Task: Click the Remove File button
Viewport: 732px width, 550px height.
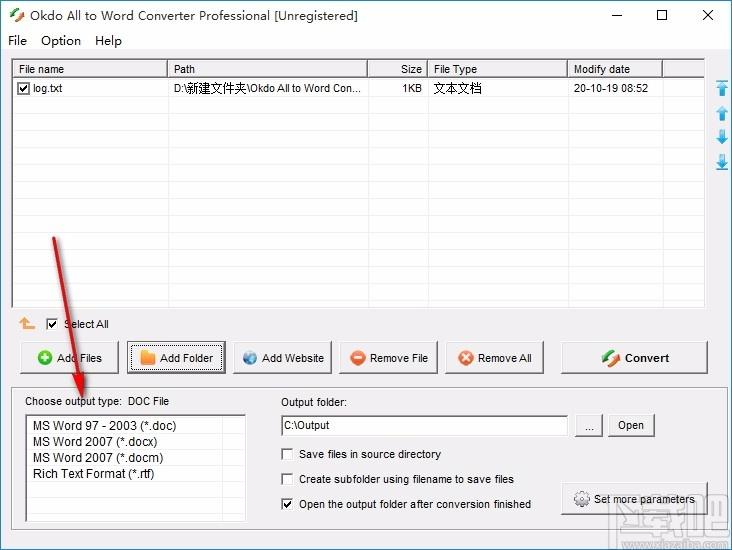Action: pos(388,358)
